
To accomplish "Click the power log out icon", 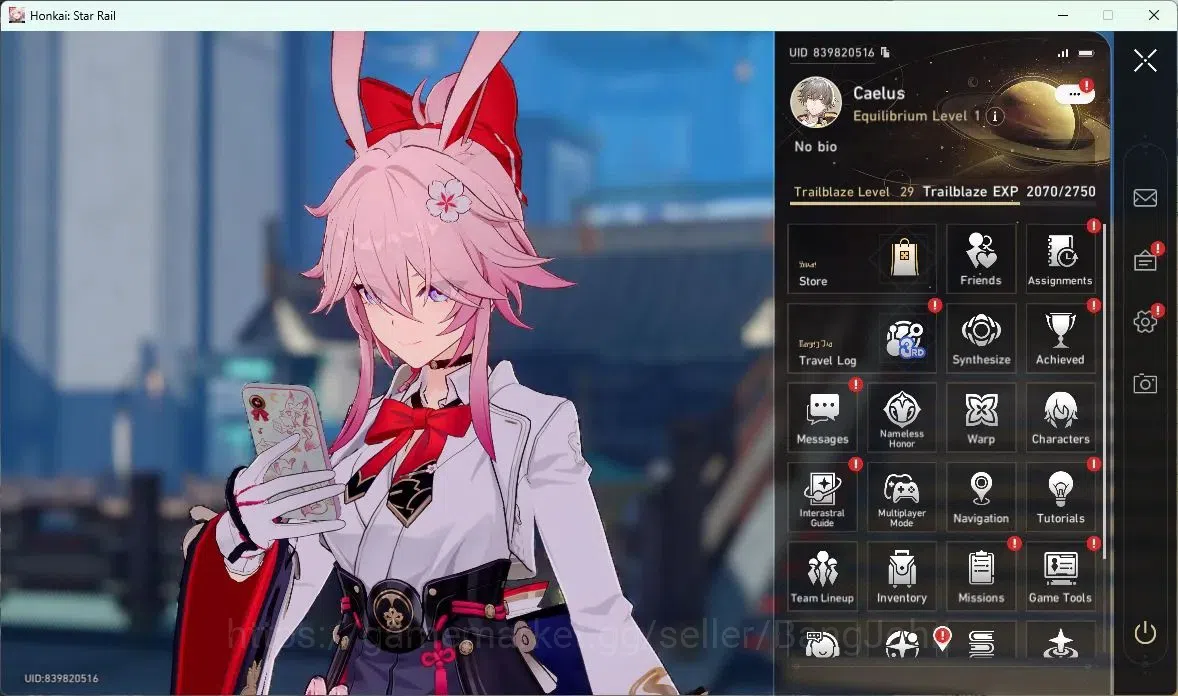I will (1145, 633).
